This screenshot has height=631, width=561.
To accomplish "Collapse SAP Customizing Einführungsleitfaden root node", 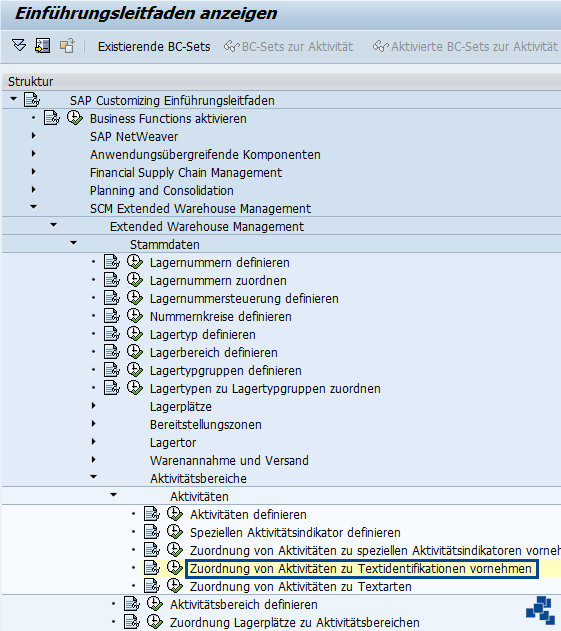I will pos(14,99).
